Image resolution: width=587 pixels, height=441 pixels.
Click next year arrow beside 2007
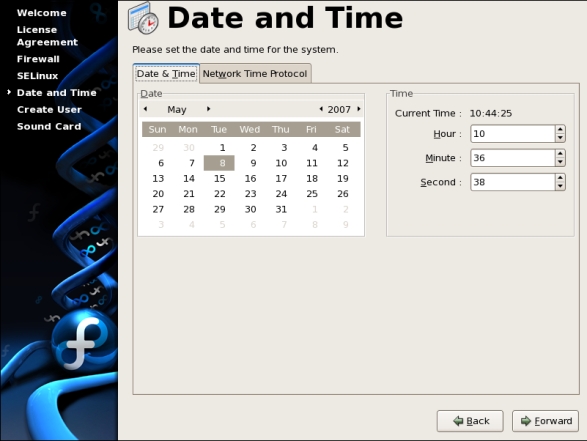359,109
